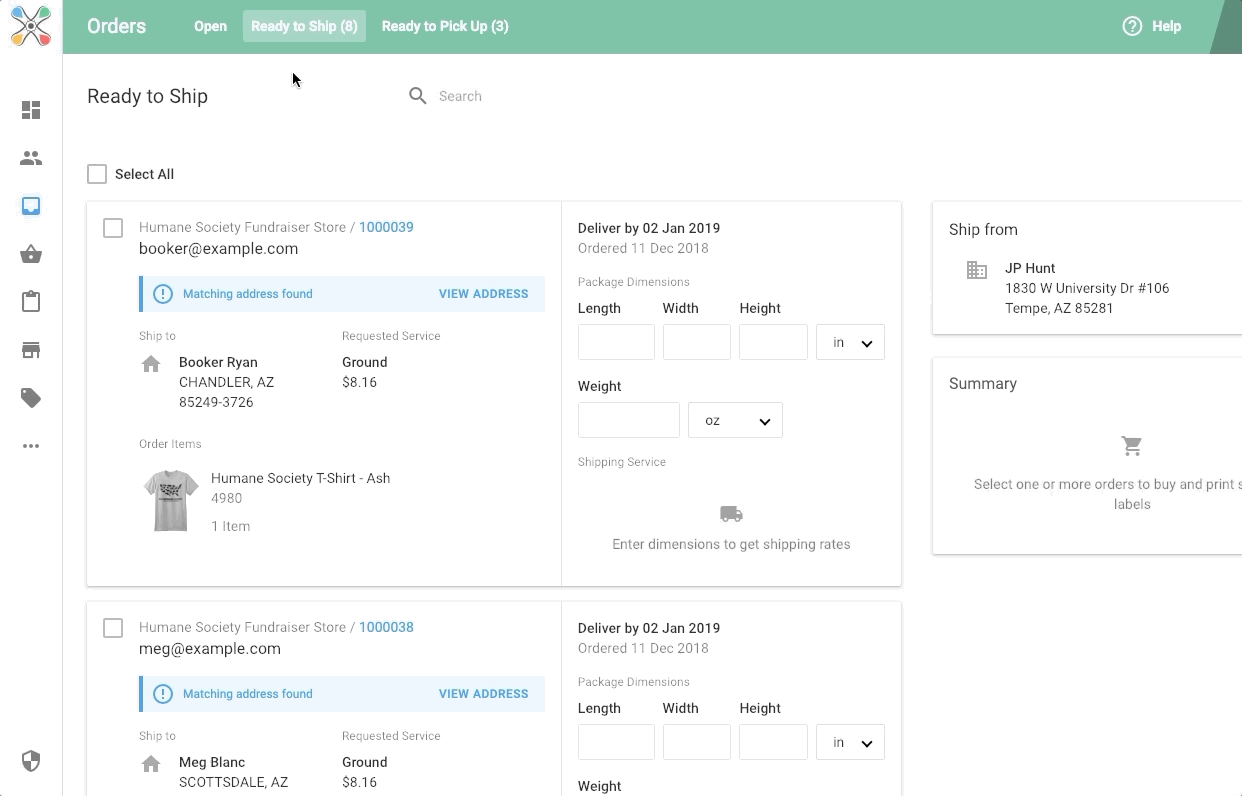Select the orders inbox icon in sidebar
The width and height of the screenshot is (1242, 796).
click(31, 206)
